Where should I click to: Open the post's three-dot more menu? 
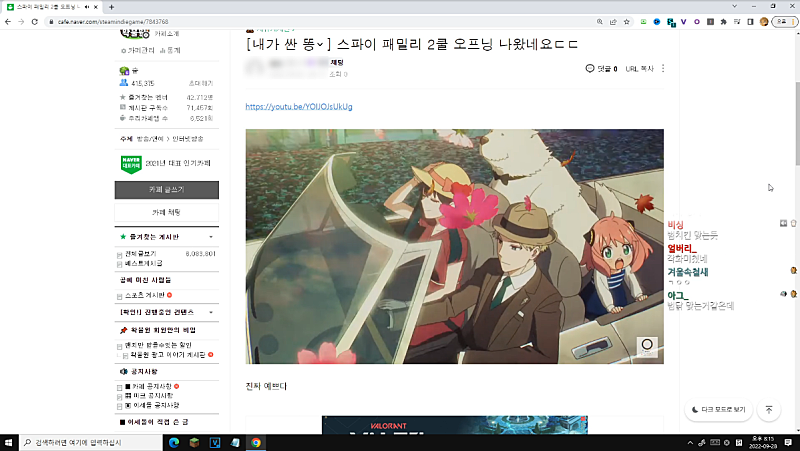click(663, 68)
